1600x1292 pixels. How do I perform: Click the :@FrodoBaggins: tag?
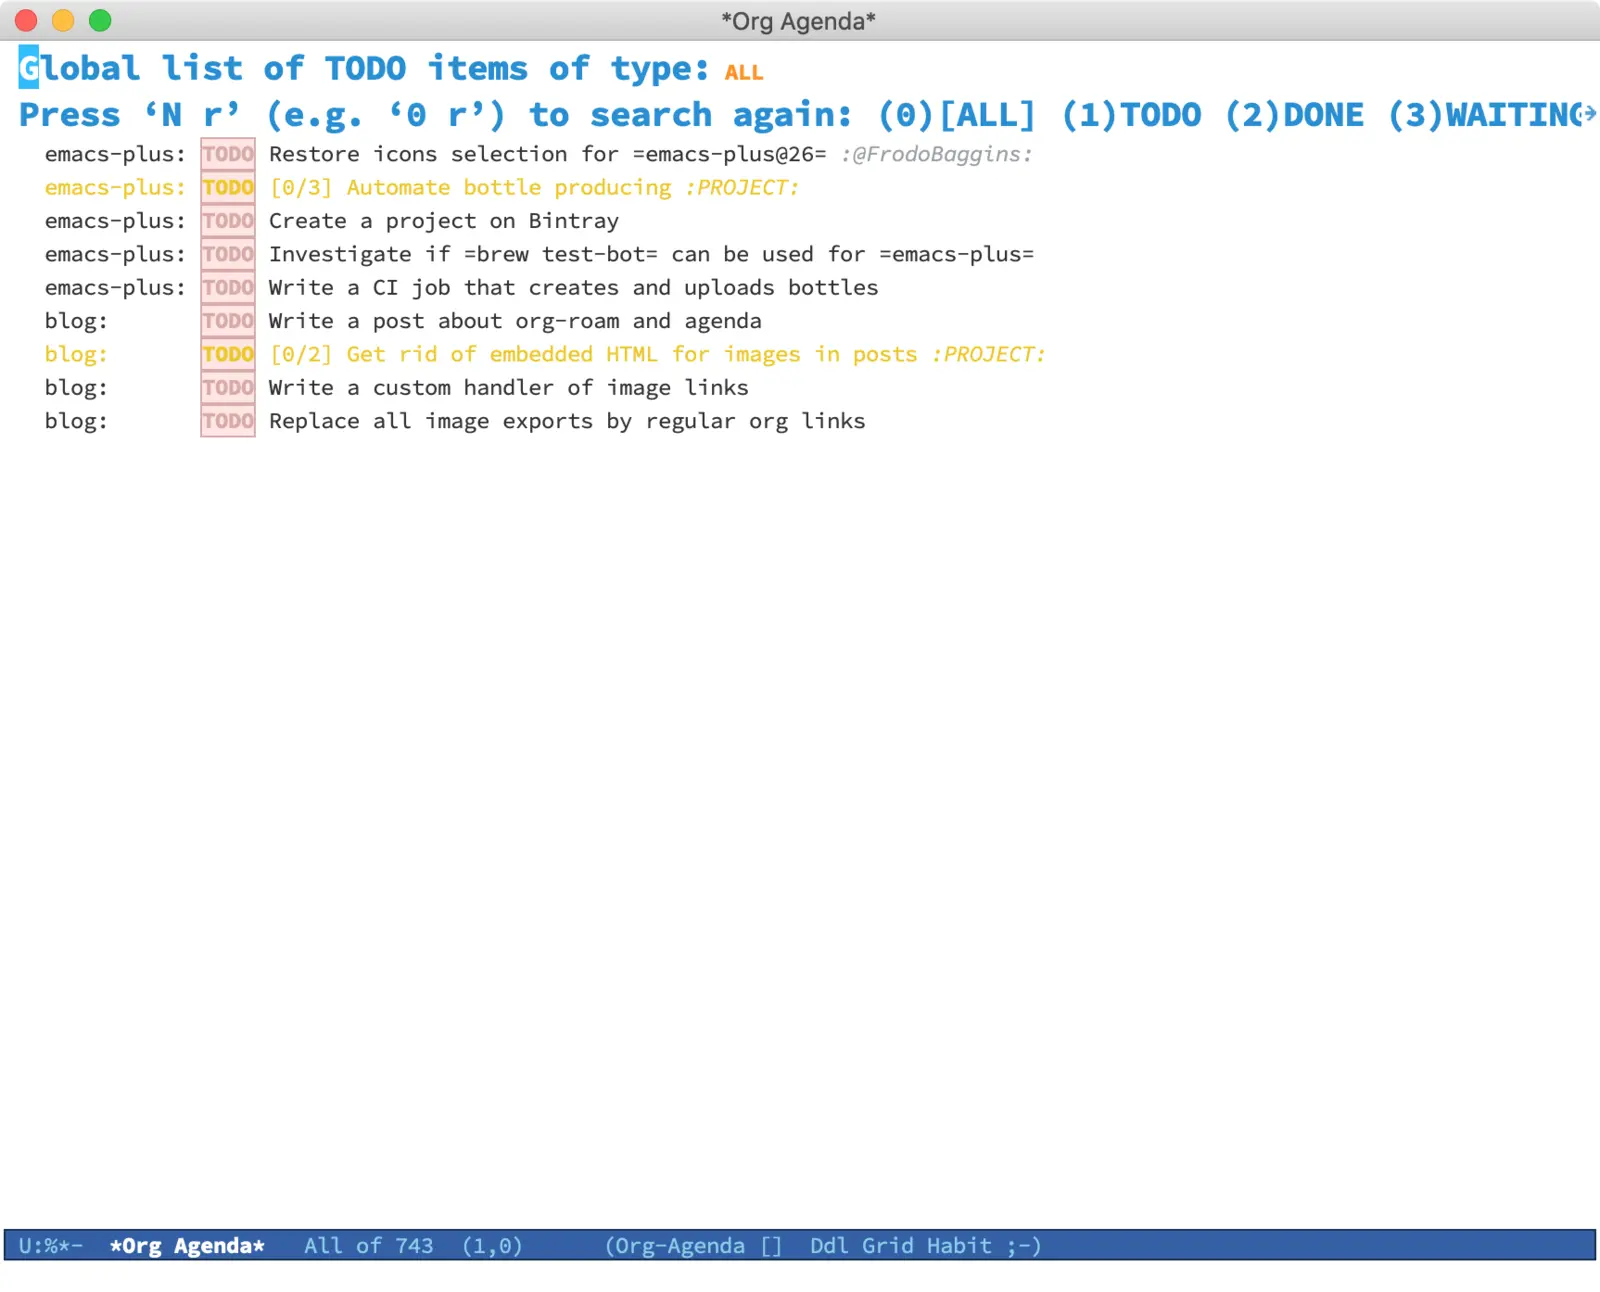(936, 155)
